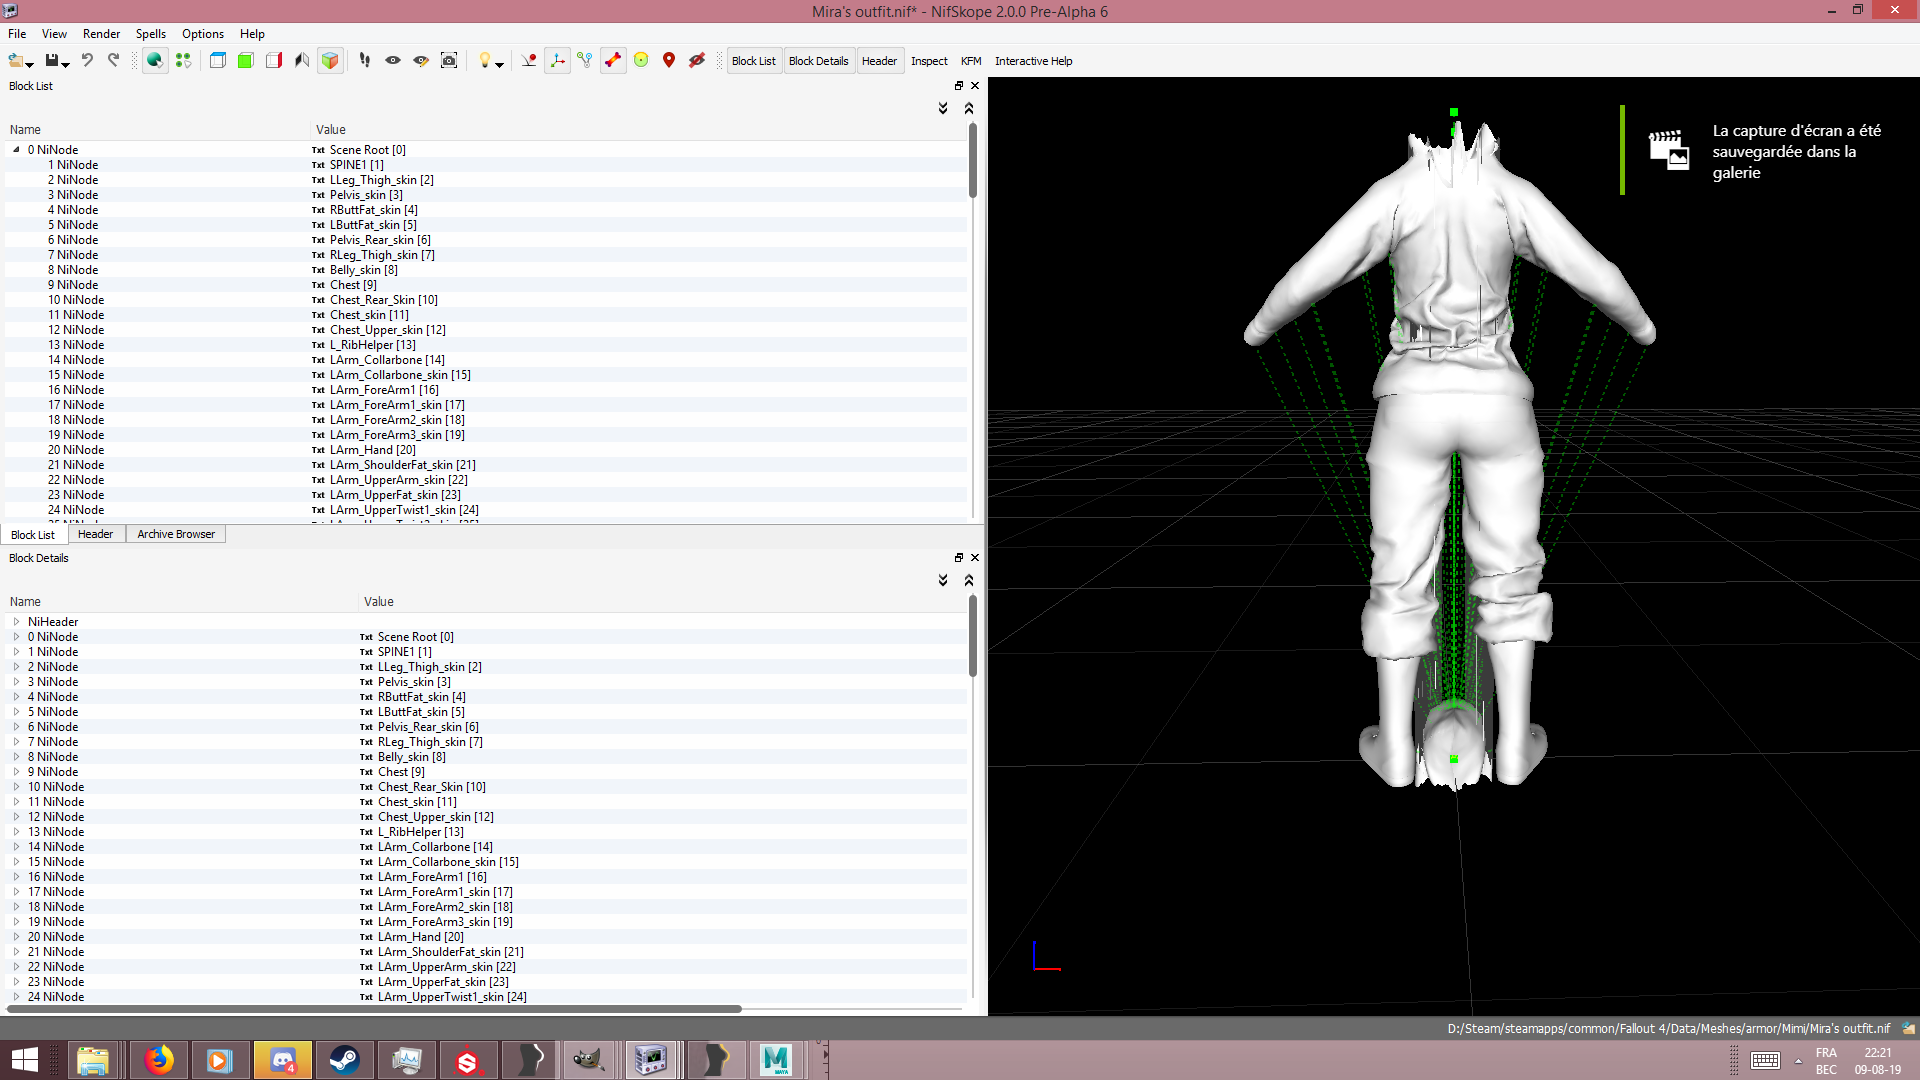This screenshot has height=1080, width=1920.
Task: Toggle the crossed-out red eye hidden icon
Action: [x=697, y=61]
